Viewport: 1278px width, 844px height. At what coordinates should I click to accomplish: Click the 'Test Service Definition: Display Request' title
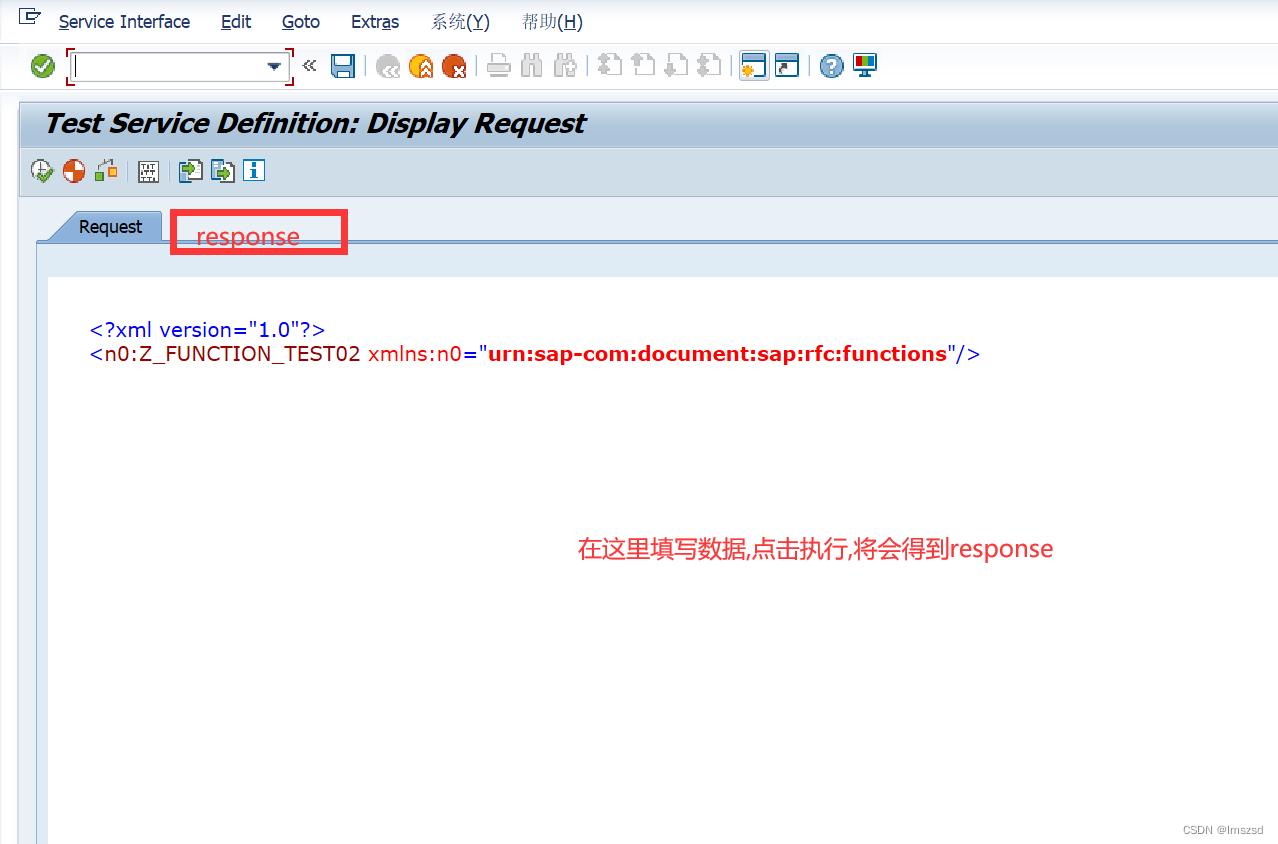tap(315, 124)
